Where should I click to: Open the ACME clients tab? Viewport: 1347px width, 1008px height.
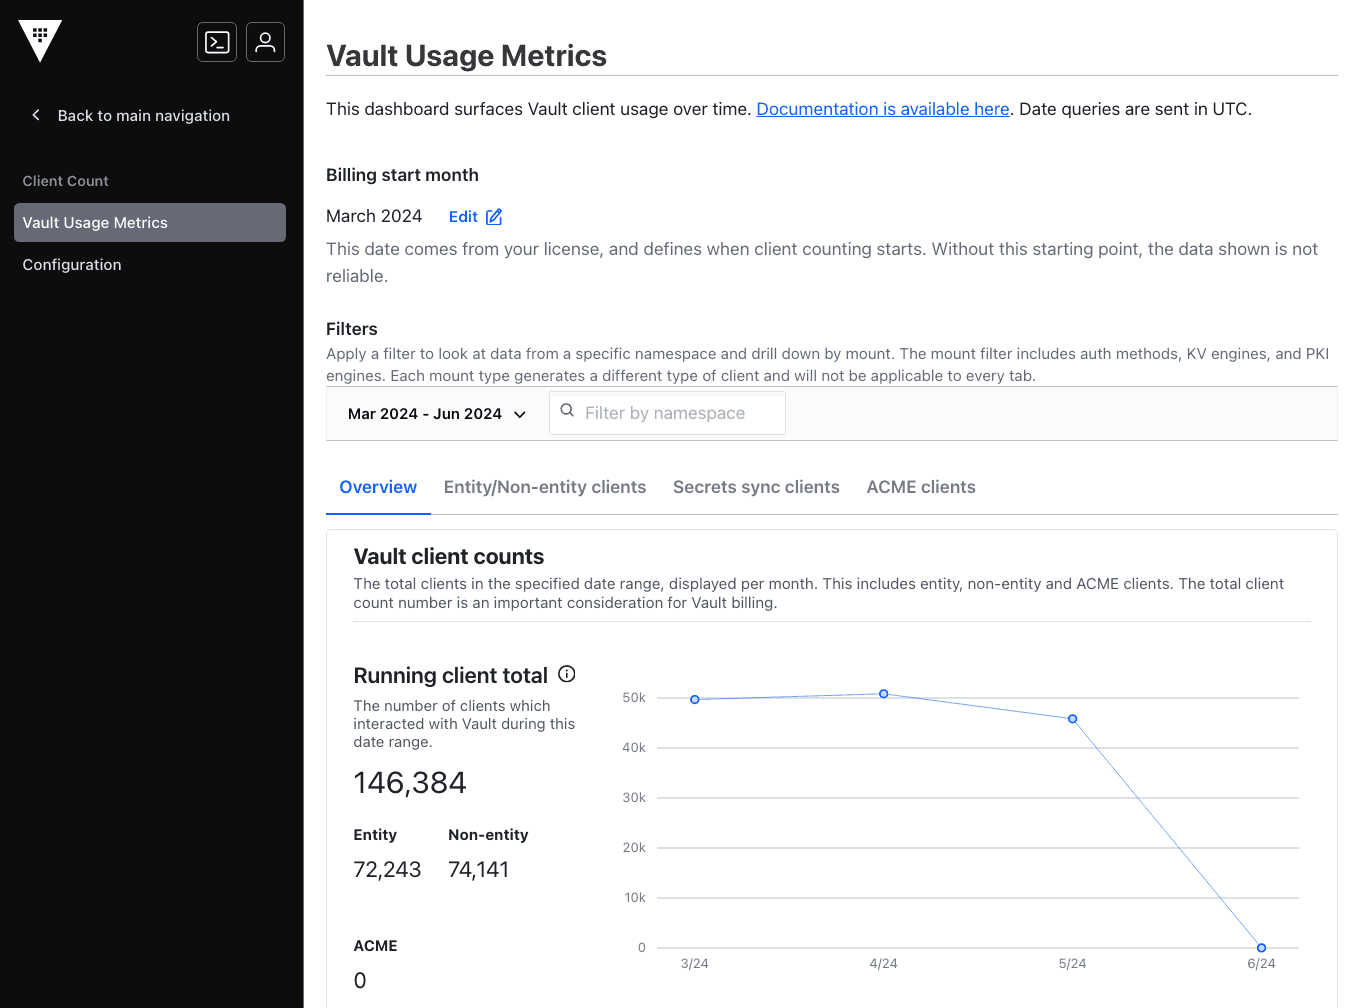pyautogui.click(x=921, y=487)
